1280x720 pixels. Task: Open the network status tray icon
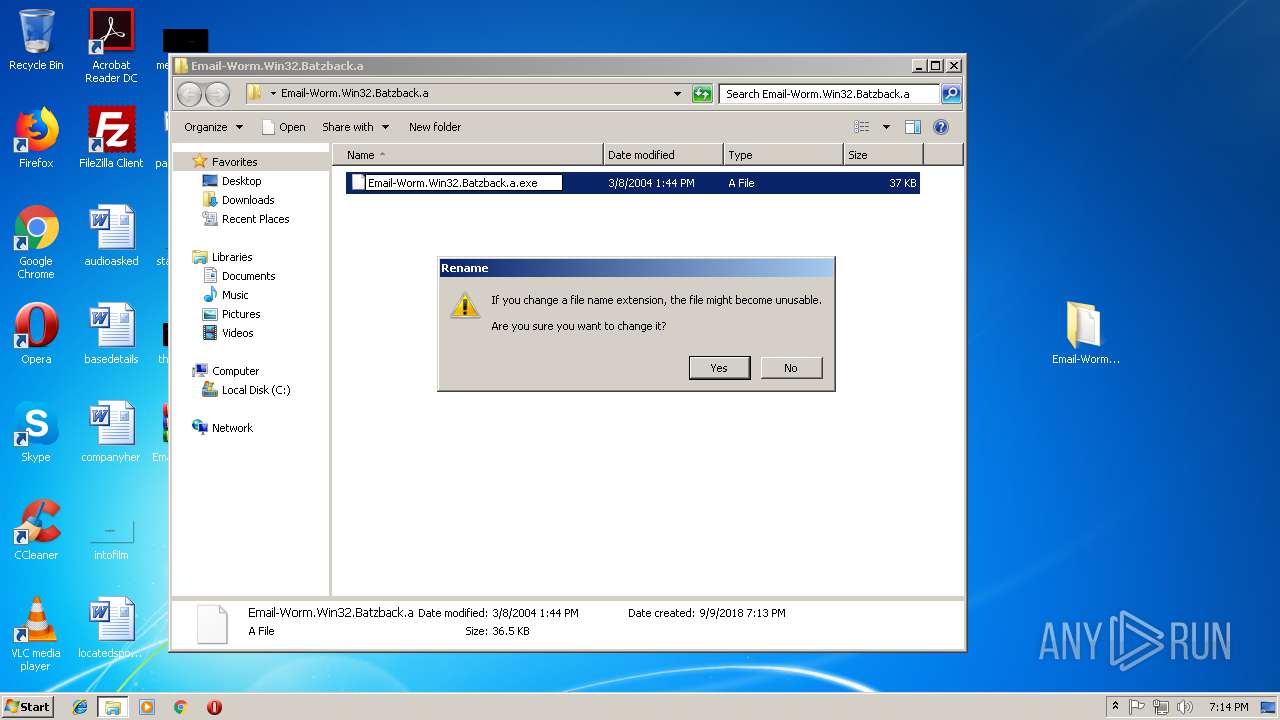coord(1161,707)
